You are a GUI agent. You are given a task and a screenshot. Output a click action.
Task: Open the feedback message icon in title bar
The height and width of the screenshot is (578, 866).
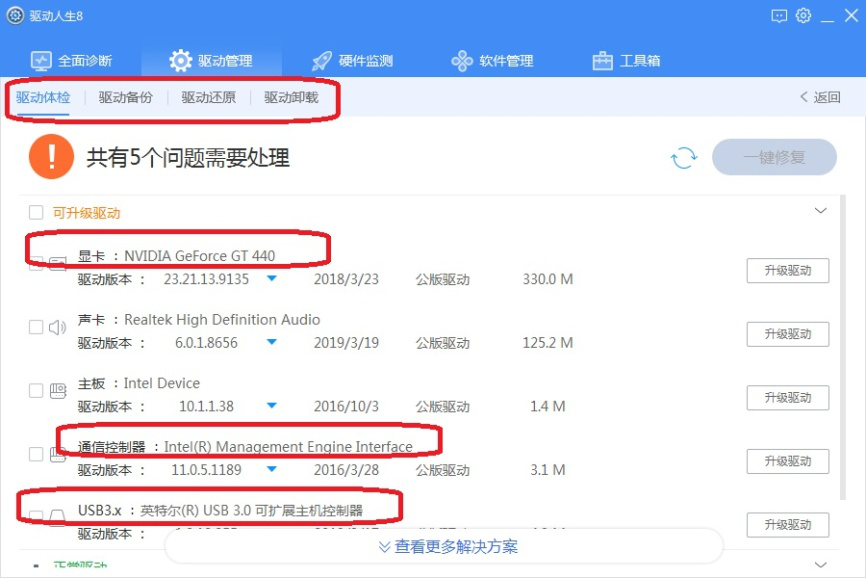(x=779, y=15)
